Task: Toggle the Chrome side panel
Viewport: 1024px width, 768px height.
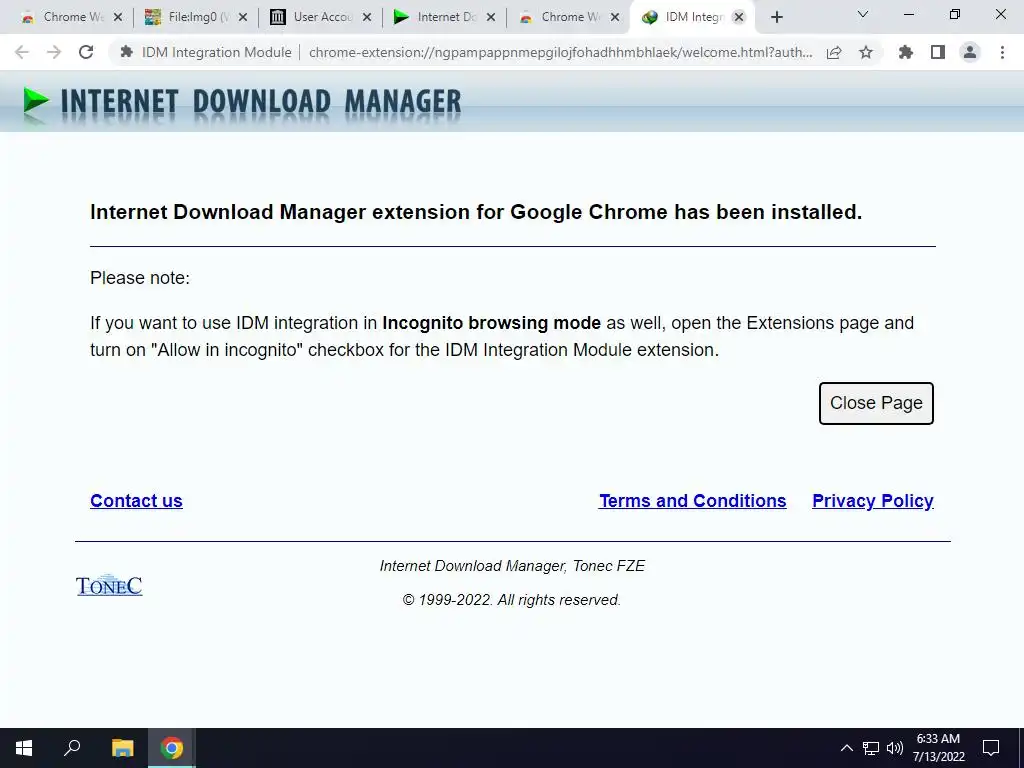Action: click(938, 52)
